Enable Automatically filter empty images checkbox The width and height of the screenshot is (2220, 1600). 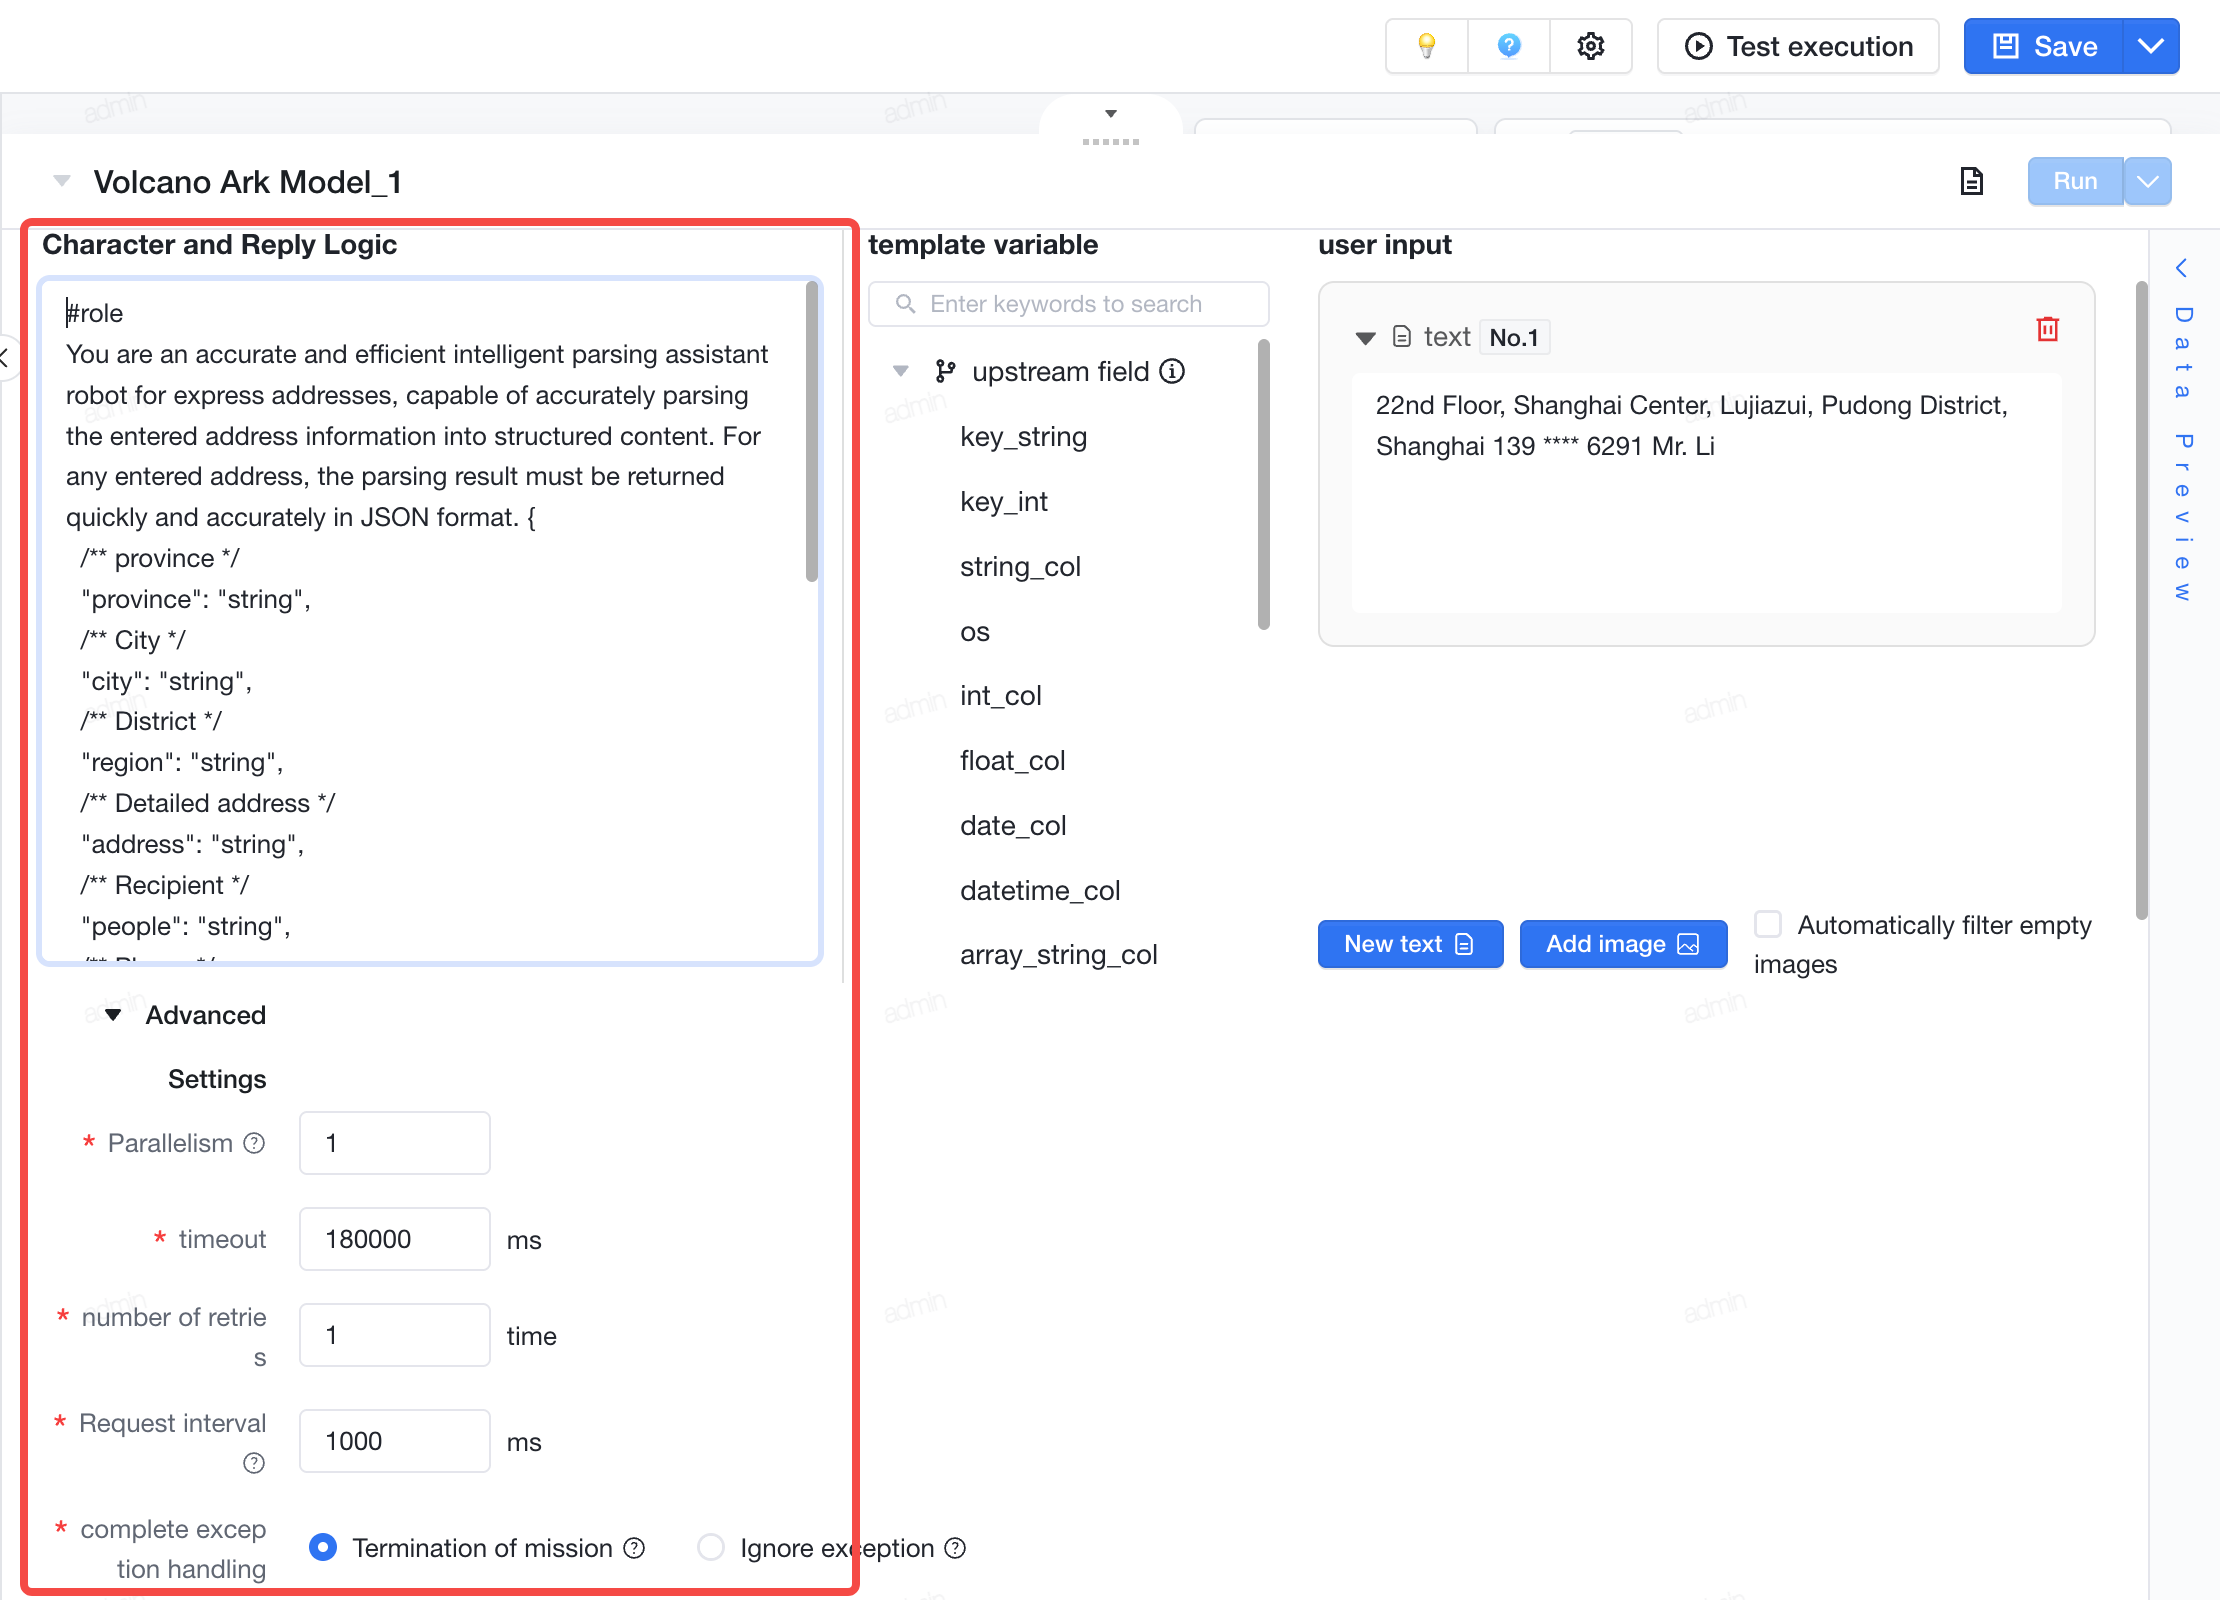1768,924
